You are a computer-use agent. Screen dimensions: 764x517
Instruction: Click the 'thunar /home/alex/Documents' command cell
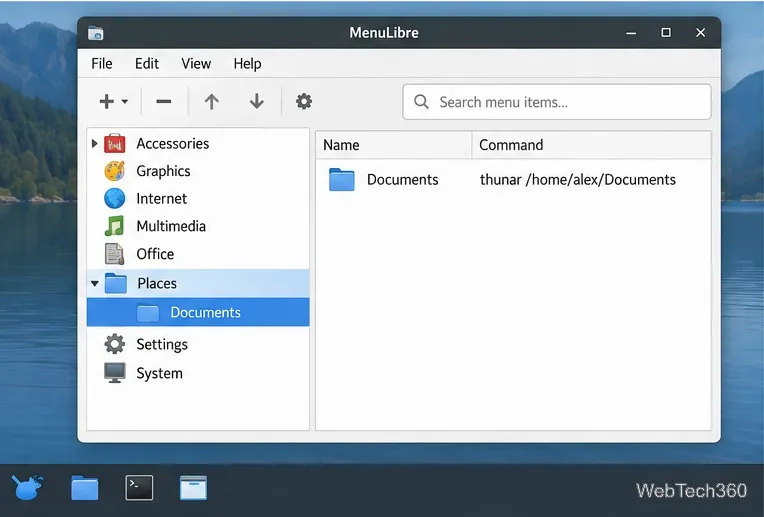click(x=577, y=180)
